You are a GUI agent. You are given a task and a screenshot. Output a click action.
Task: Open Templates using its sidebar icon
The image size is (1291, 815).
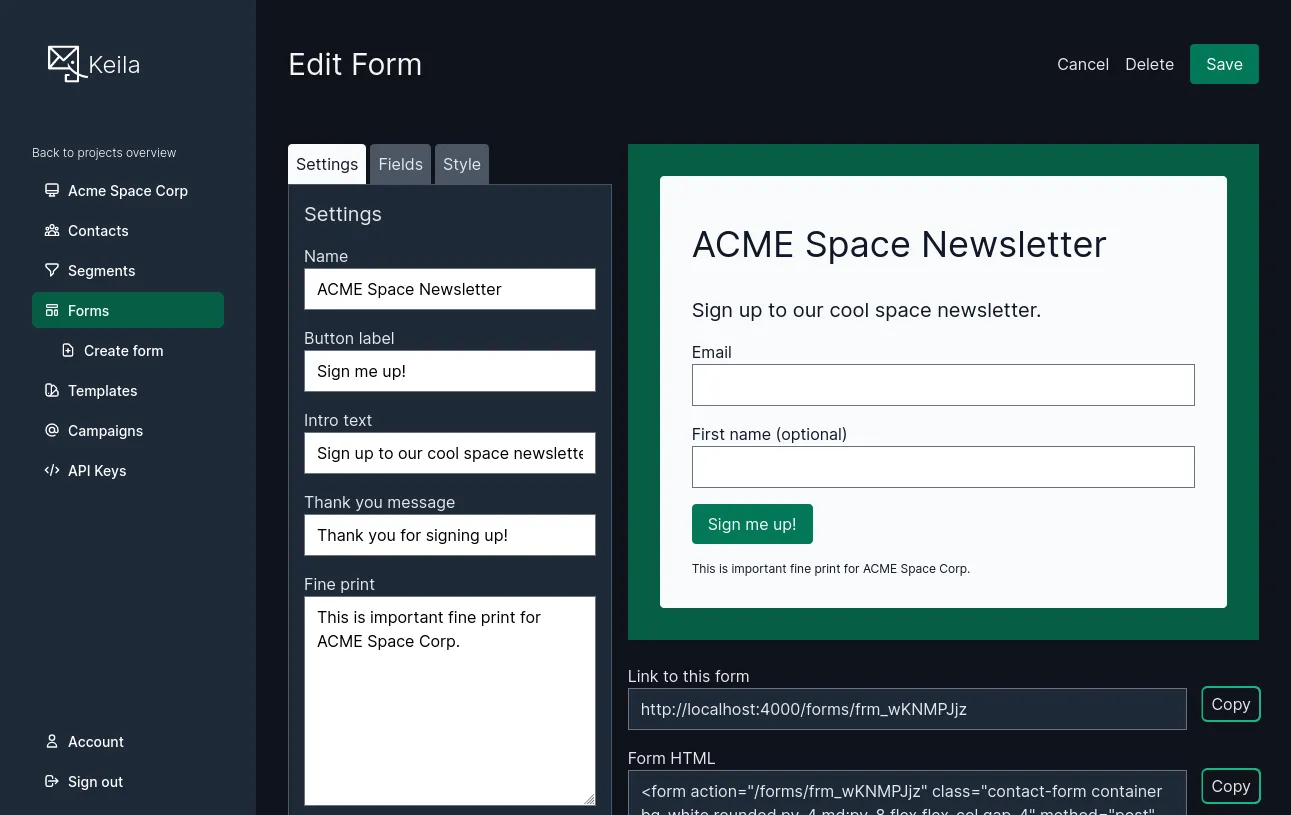point(52,390)
